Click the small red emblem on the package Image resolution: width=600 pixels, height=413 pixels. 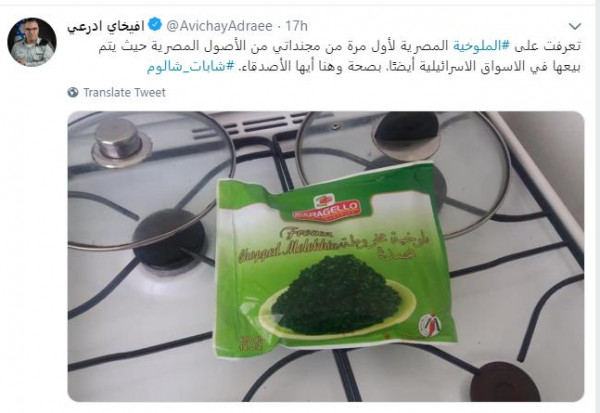click(430, 326)
